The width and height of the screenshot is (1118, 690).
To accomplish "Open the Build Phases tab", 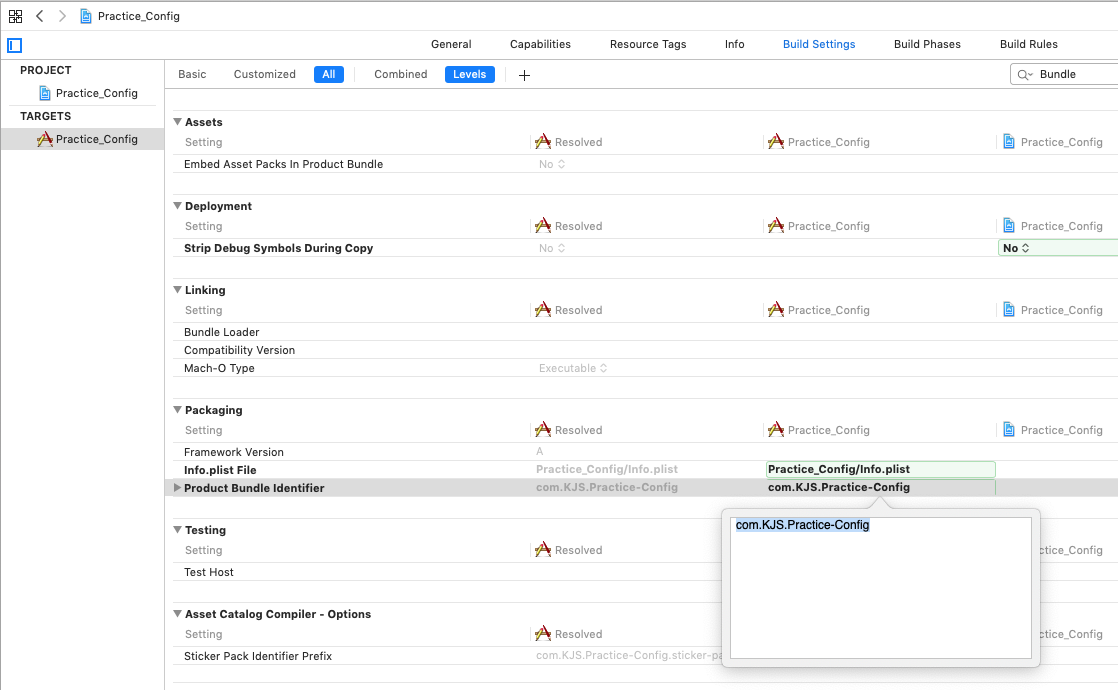I will pos(927,44).
